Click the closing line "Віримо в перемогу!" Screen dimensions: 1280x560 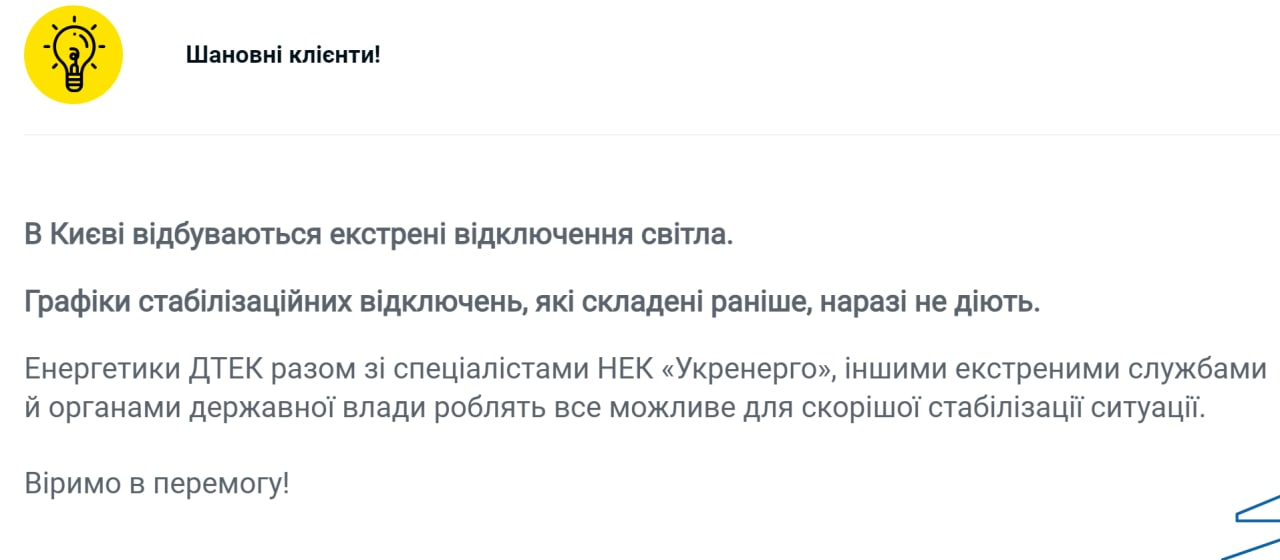(x=157, y=485)
